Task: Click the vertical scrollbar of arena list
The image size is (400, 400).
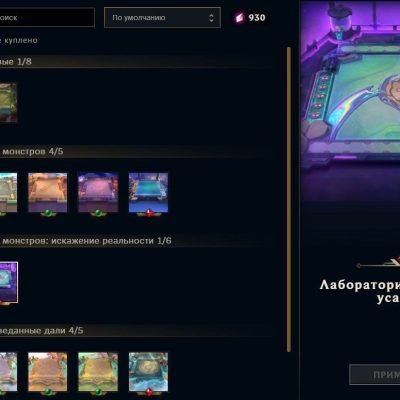Action: point(289,199)
